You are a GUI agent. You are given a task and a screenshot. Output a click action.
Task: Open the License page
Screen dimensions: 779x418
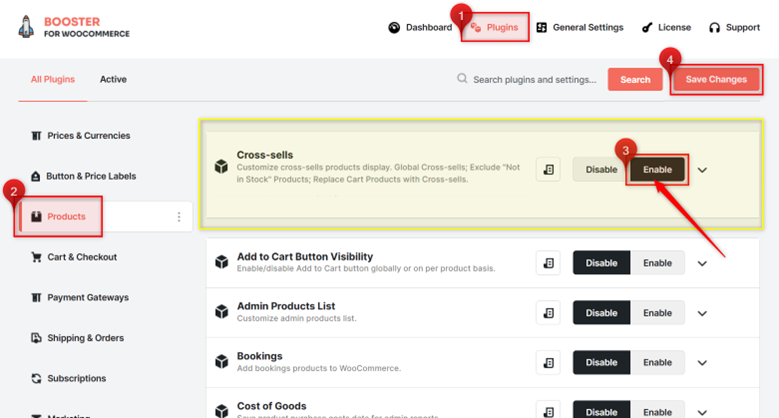pyautogui.click(x=666, y=28)
